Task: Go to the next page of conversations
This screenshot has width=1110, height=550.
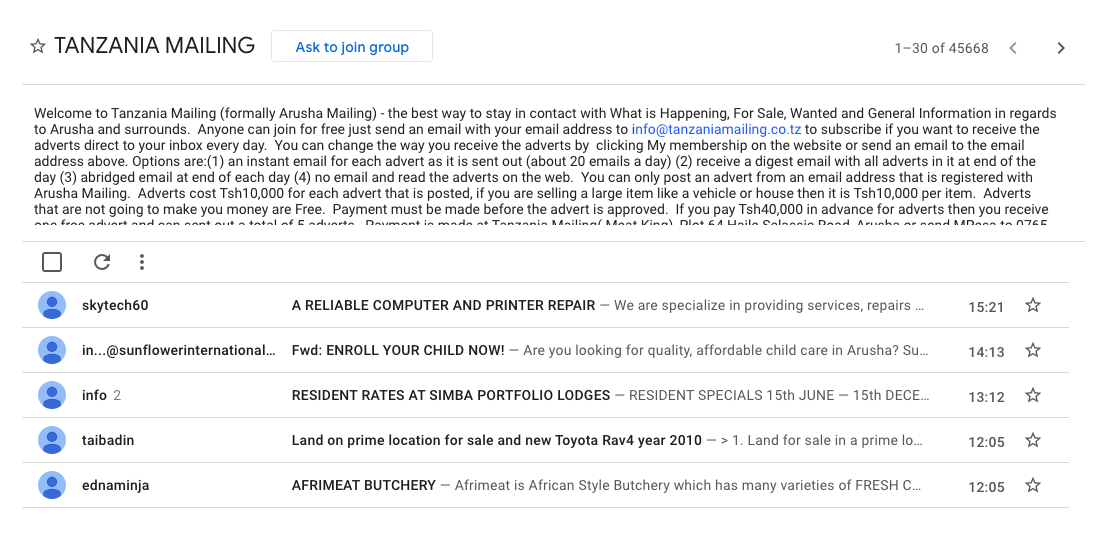Action: (x=1060, y=48)
